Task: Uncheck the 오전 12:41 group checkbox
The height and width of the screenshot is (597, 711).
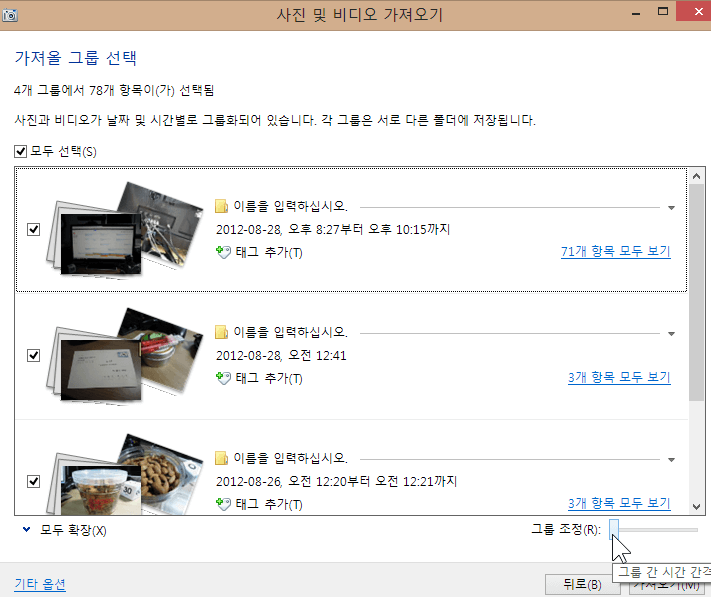Action: click(34, 355)
